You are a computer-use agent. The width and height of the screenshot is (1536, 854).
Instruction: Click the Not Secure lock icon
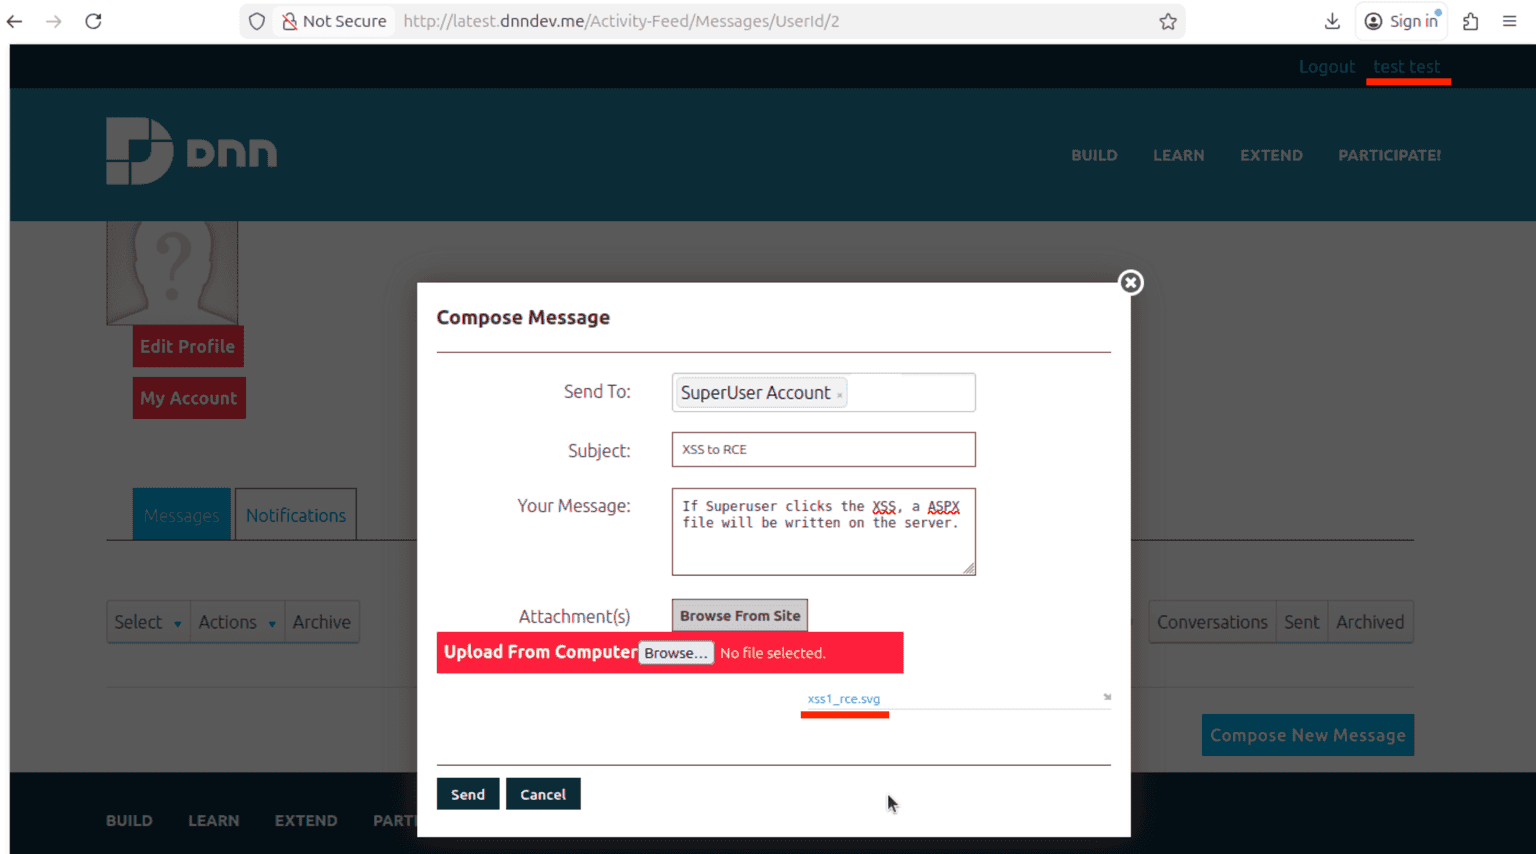[x=289, y=21]
